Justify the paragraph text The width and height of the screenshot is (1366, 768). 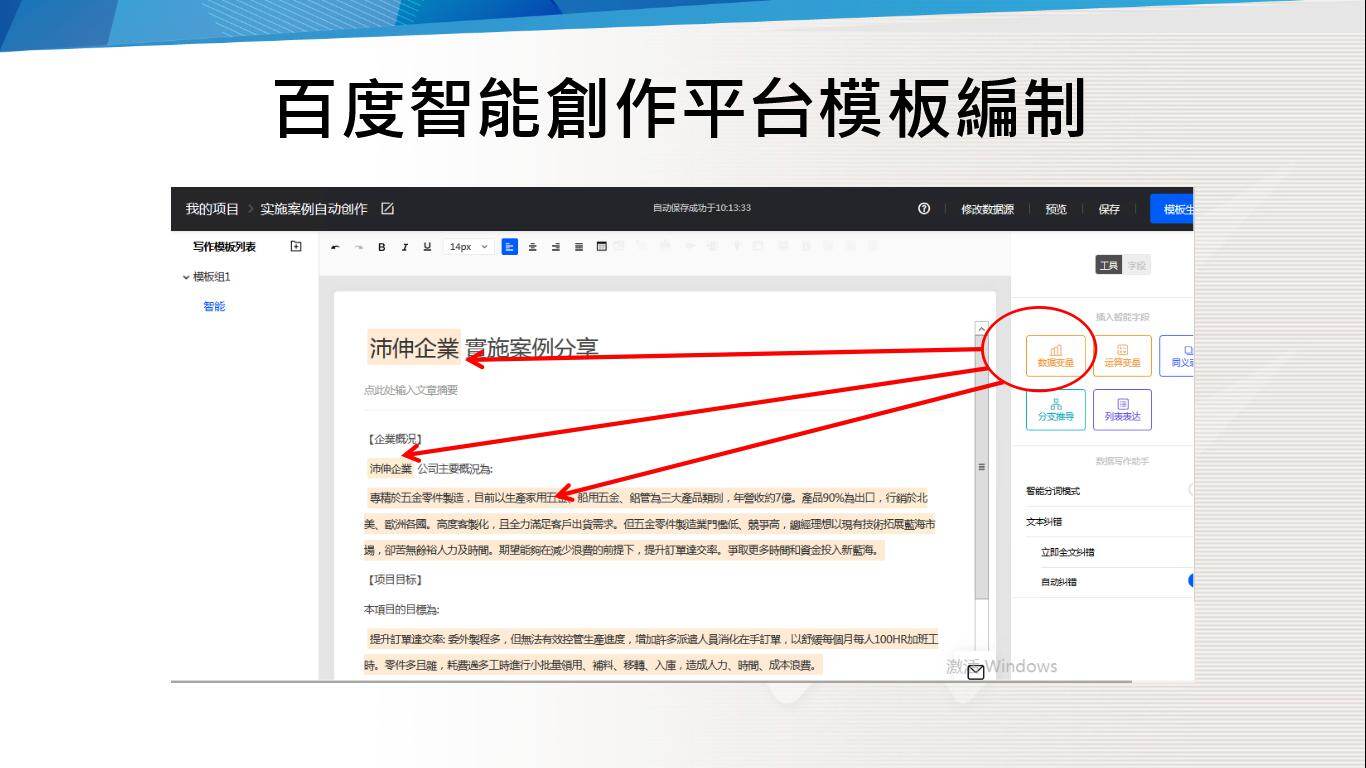point(578,247)
